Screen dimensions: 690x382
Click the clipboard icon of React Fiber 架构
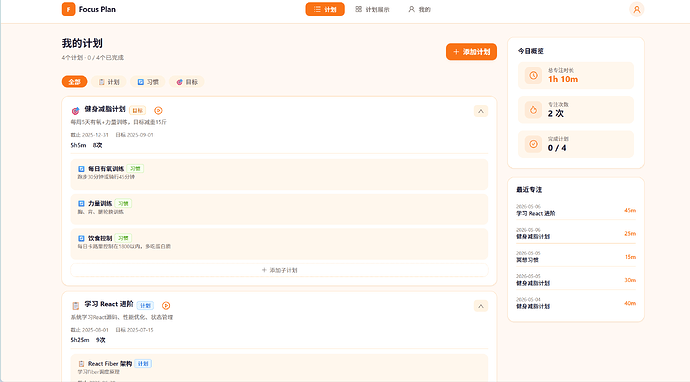click(x=81, y=364)
